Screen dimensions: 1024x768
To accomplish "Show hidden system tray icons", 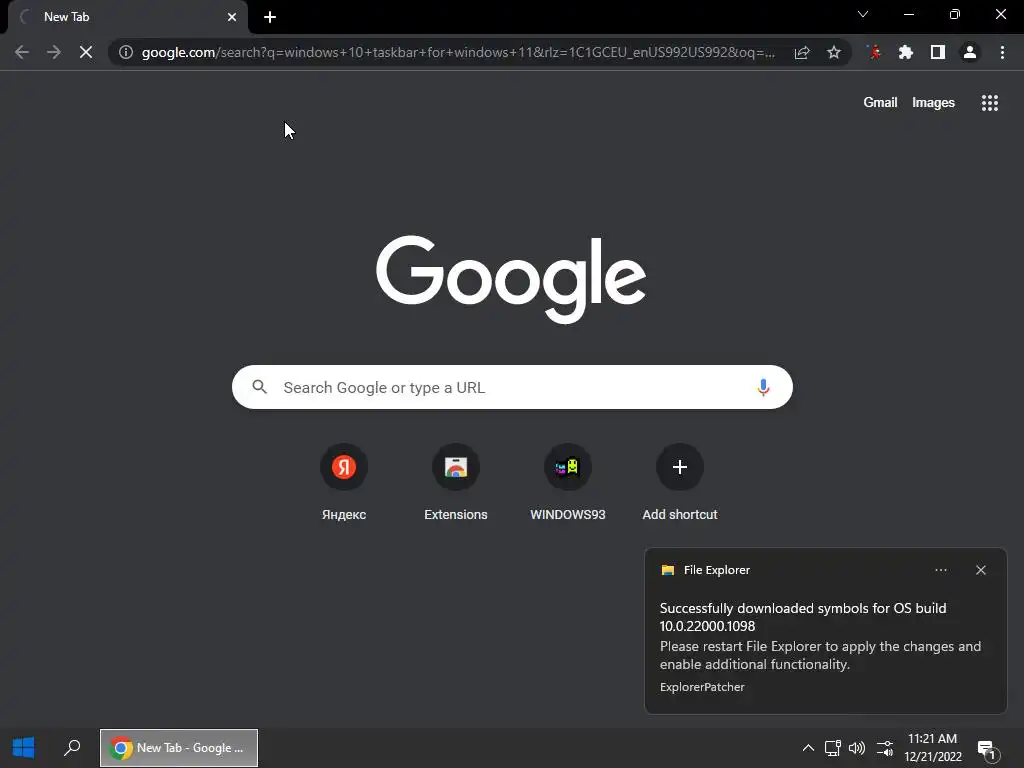I will 808,748.
